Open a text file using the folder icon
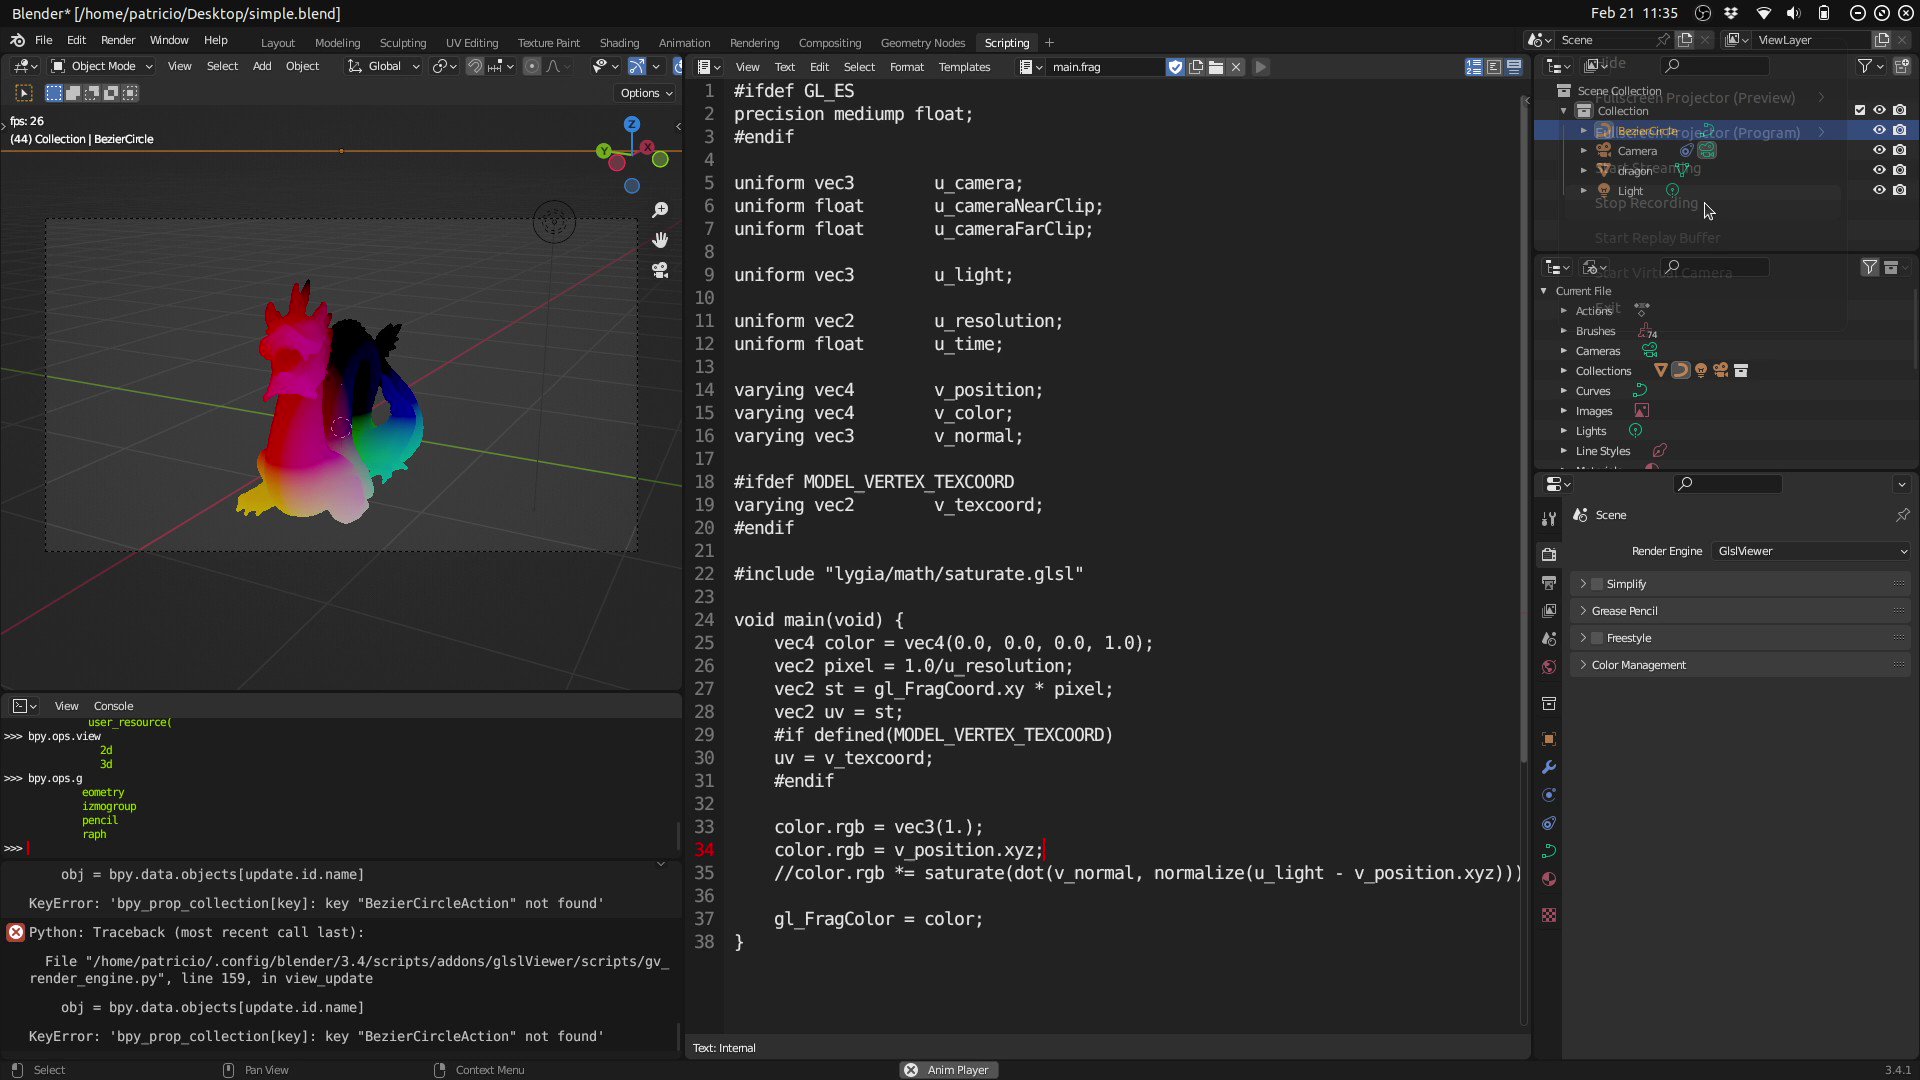Screen dimensions: 1920x1080 [1216, 67]
